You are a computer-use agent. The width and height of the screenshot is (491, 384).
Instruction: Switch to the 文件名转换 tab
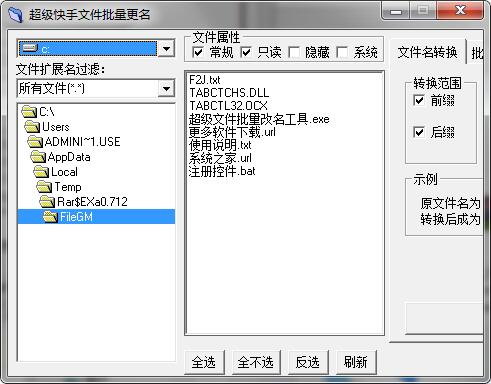pyautogui.click(x=427, y=52)
